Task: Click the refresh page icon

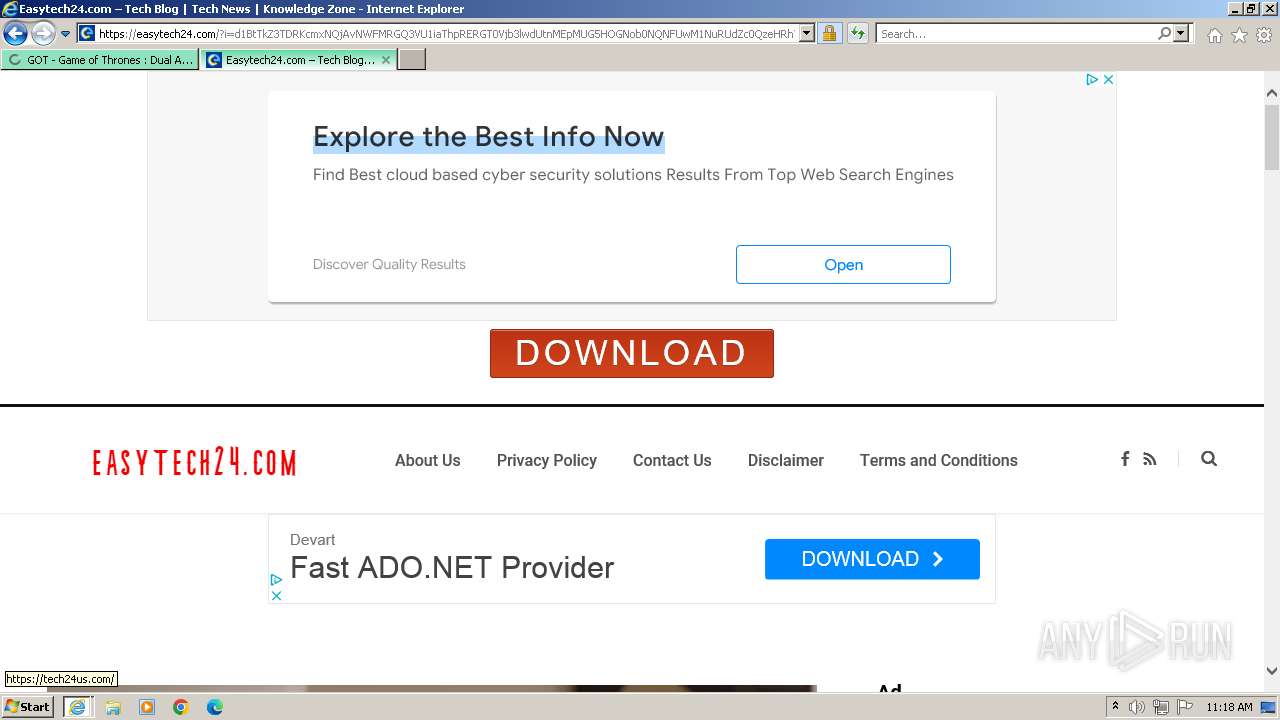Action: [x=858, y=34]
